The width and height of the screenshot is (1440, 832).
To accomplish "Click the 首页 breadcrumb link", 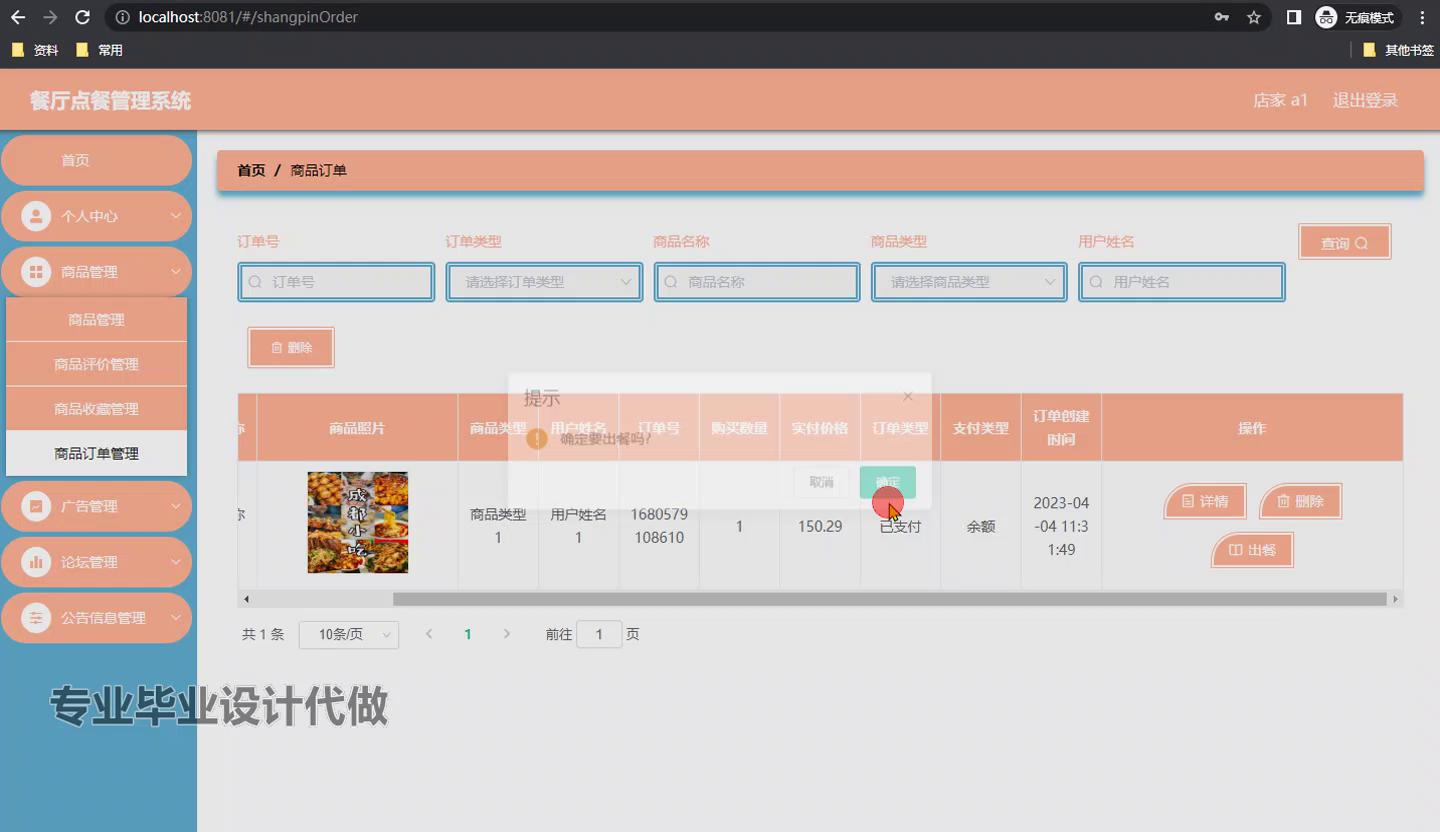I will click(x=251, y=170).
